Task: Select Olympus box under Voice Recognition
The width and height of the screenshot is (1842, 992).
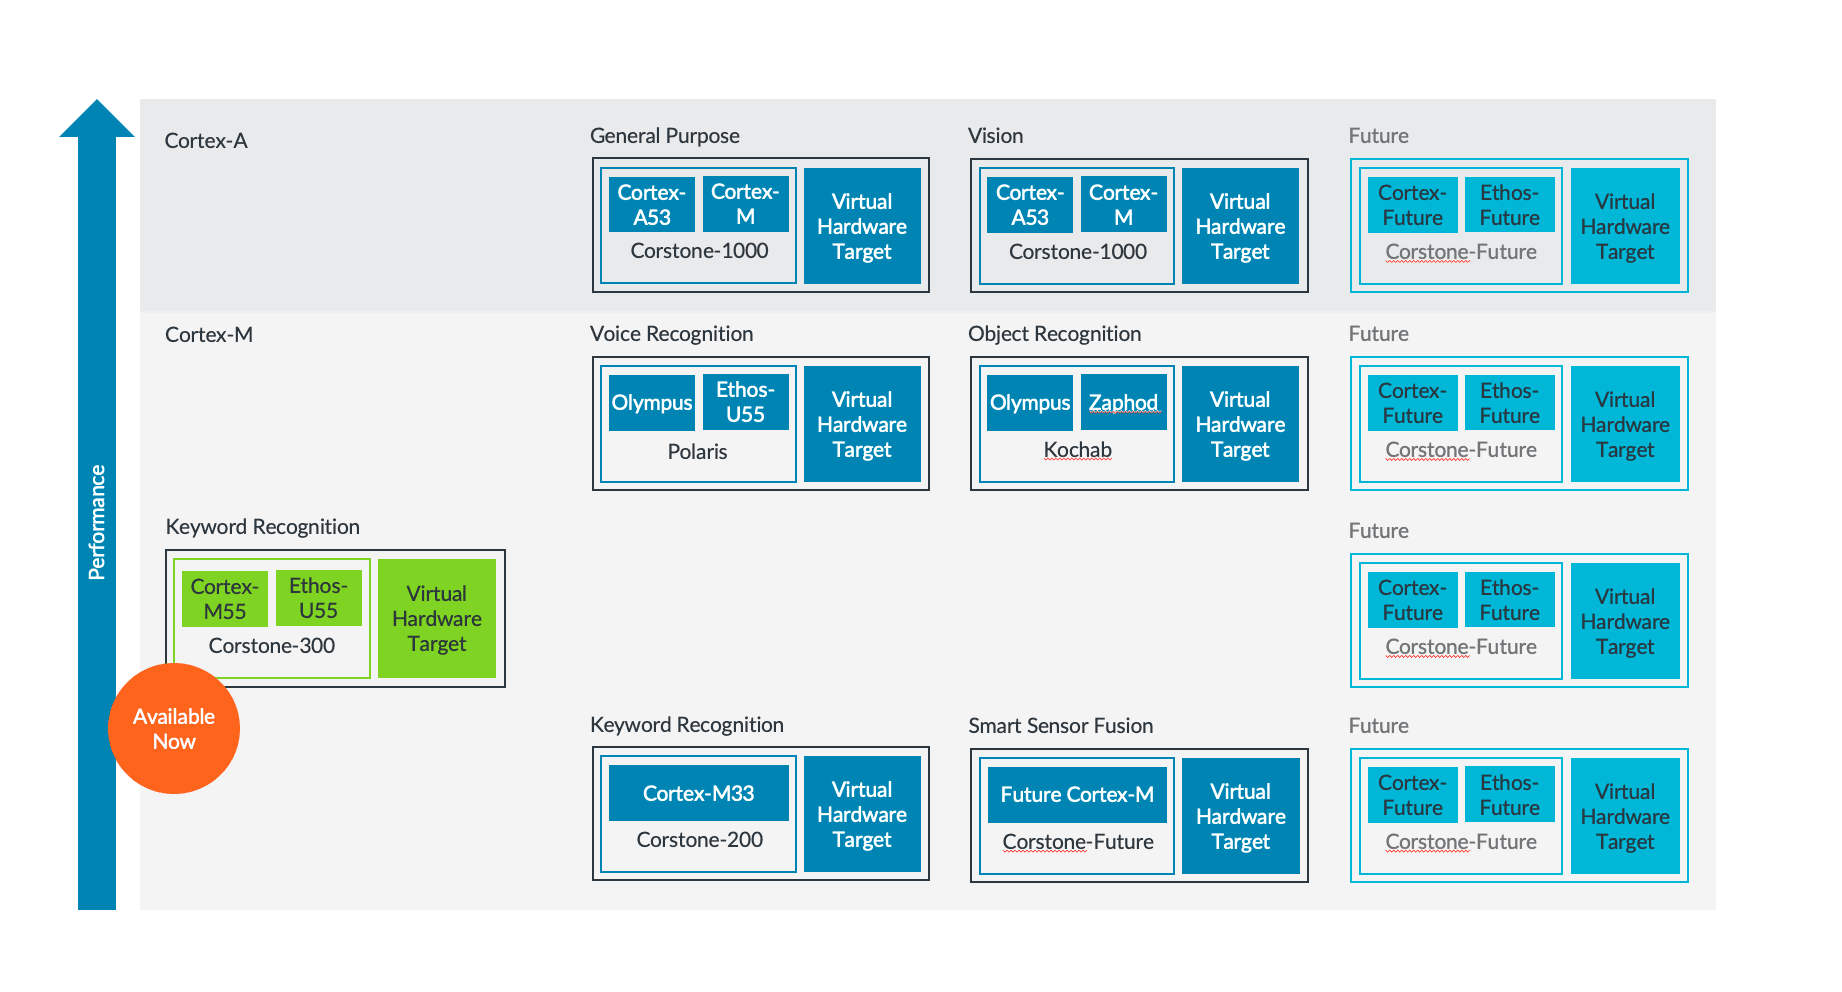Action: click(651, 403)
